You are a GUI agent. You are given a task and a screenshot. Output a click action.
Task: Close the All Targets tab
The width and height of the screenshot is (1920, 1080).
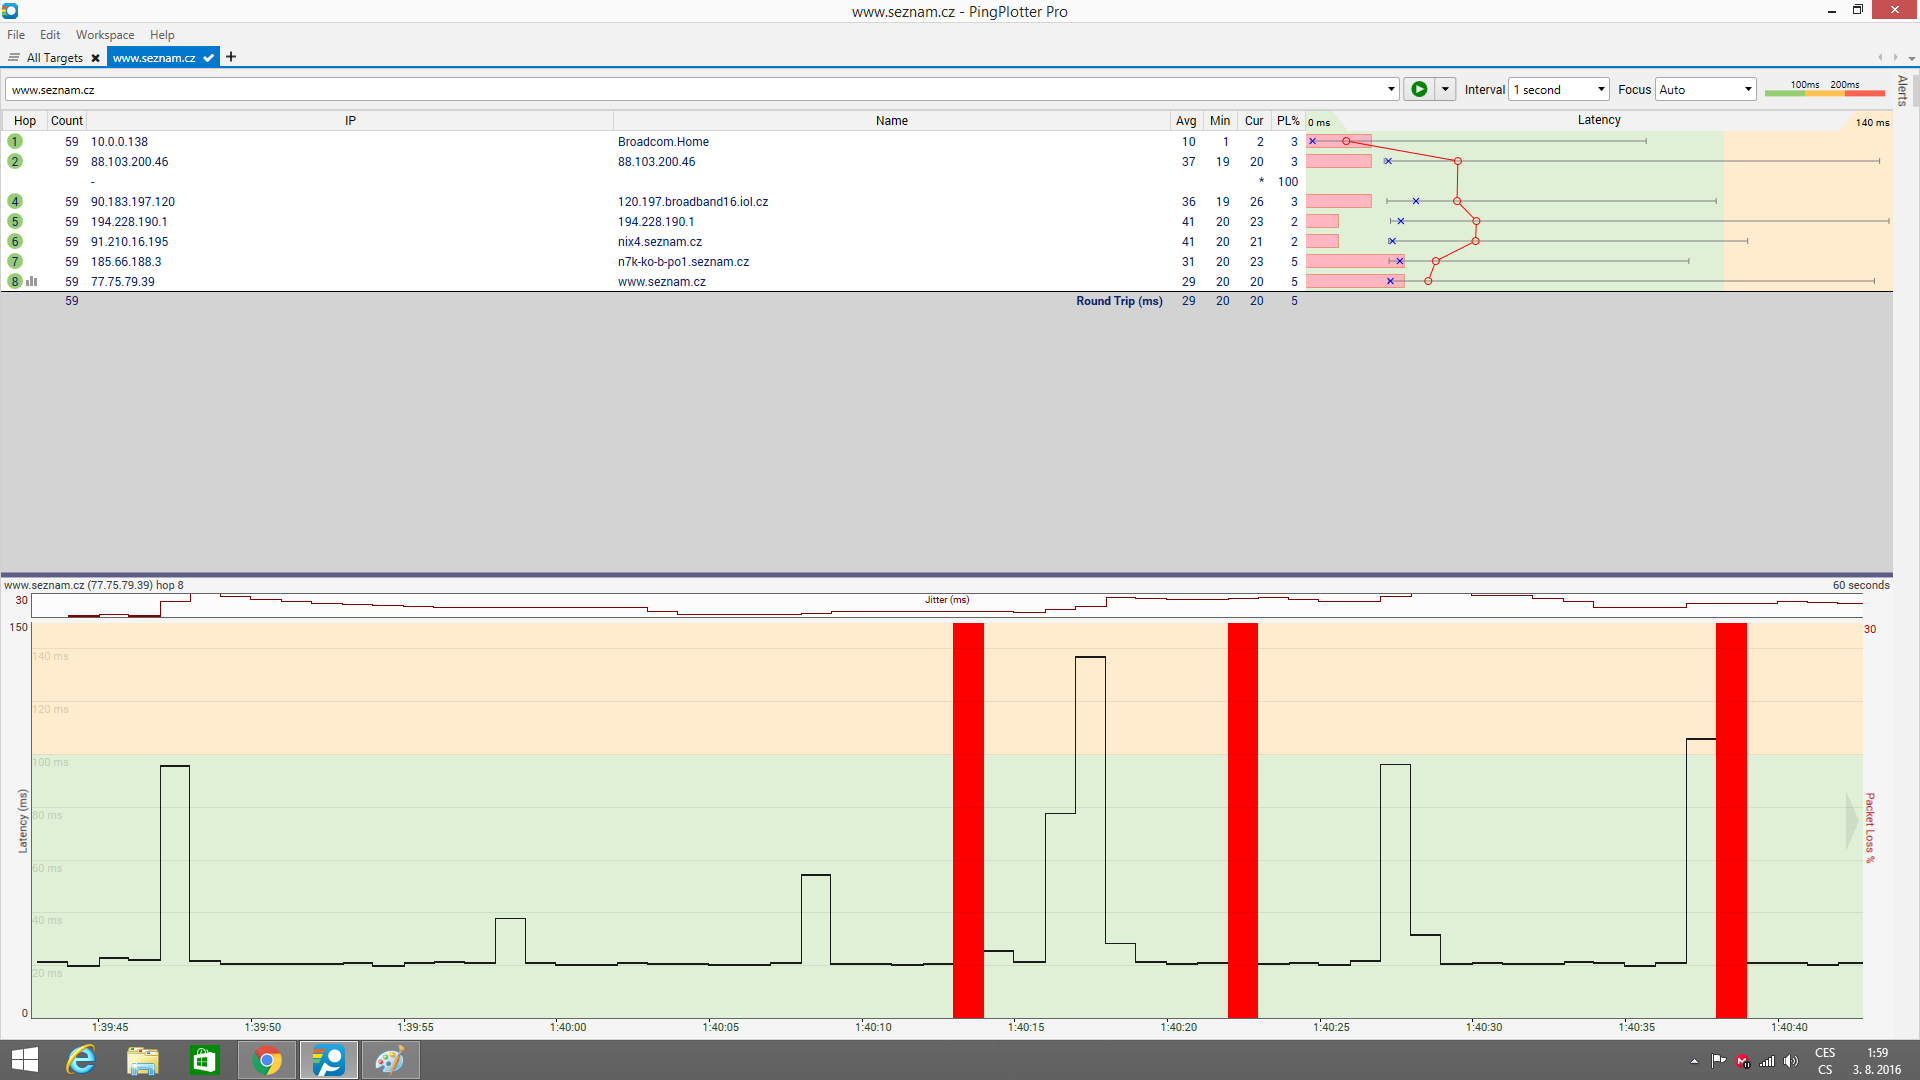(95, 58)
